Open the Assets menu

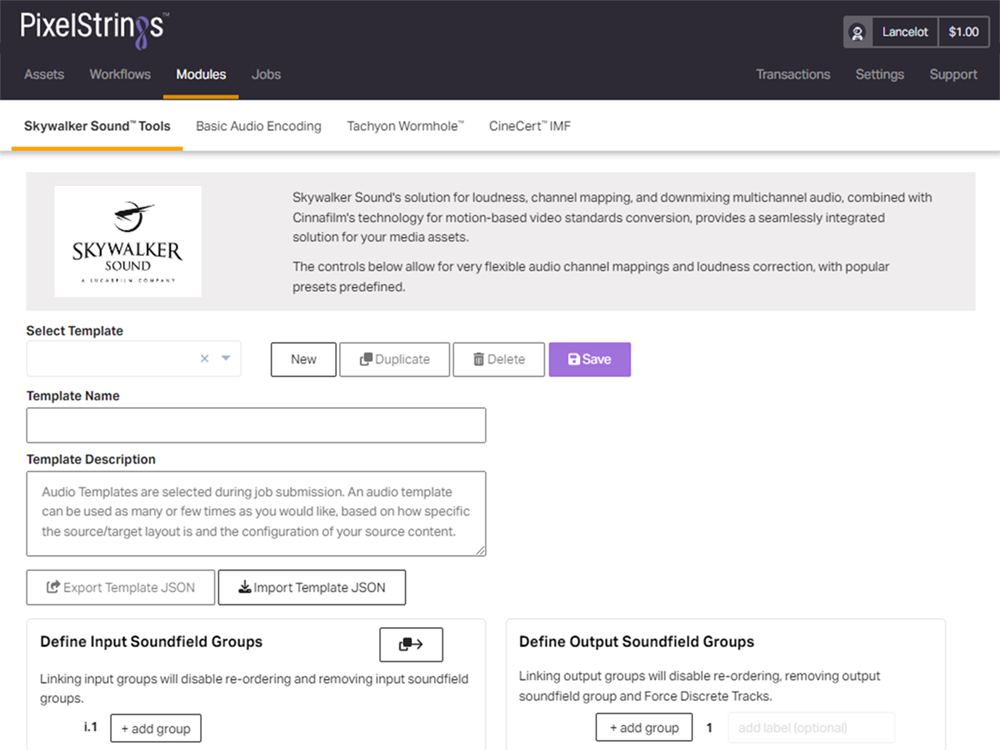click(44, 75)
